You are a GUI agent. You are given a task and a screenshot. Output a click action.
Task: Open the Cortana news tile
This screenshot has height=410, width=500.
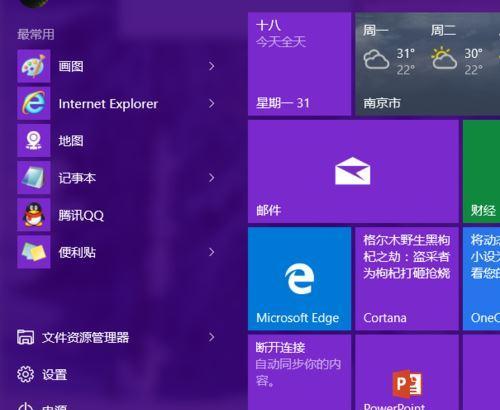point(407,279)
